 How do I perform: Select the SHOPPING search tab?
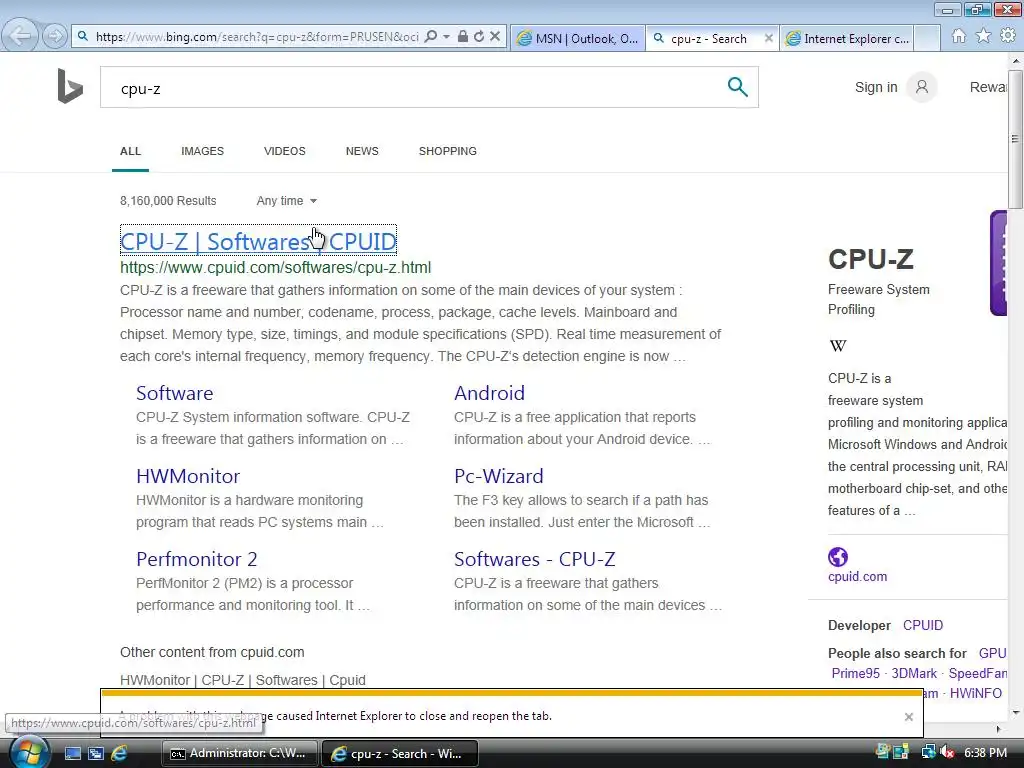[x=447, y=151]
